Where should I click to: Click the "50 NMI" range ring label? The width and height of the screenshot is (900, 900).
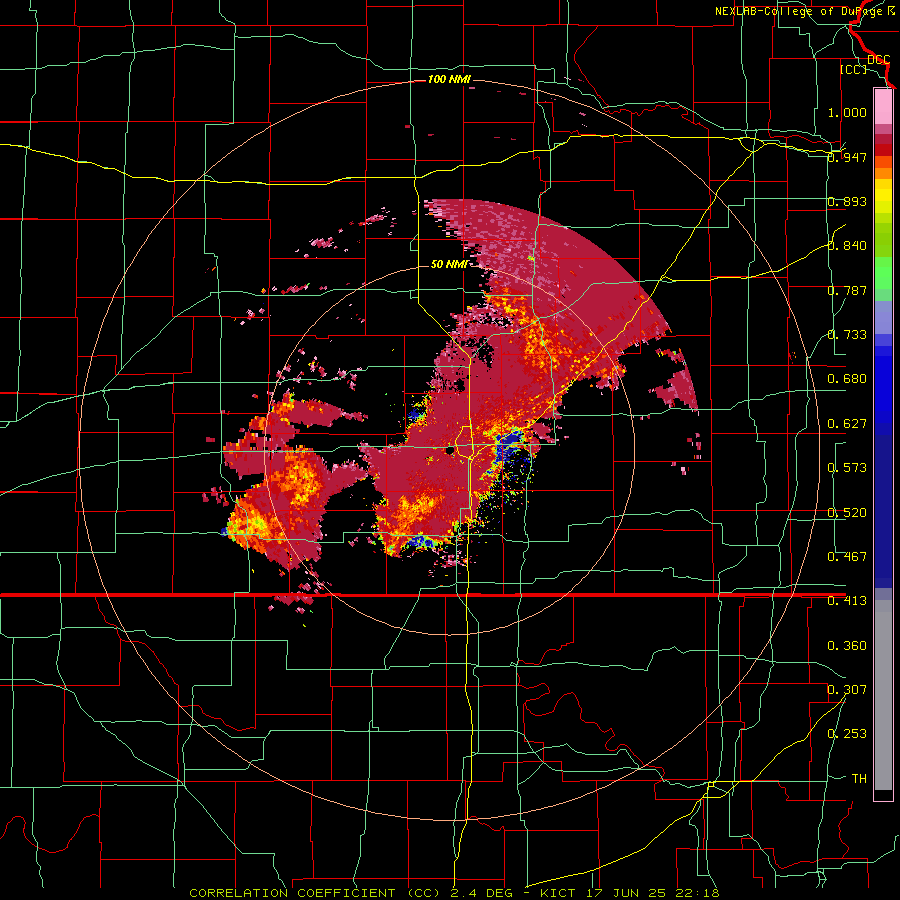click(449, 264)
